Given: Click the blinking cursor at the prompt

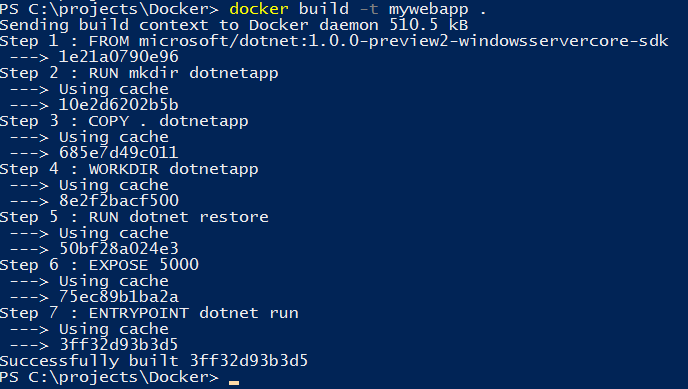Looking at the screenshot, I should 234,383.
